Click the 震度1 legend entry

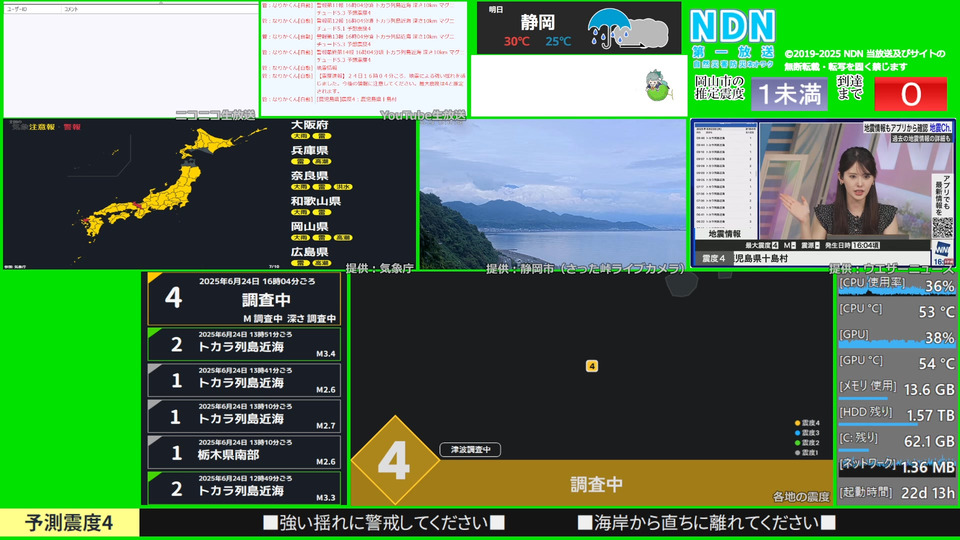point(807,452)
